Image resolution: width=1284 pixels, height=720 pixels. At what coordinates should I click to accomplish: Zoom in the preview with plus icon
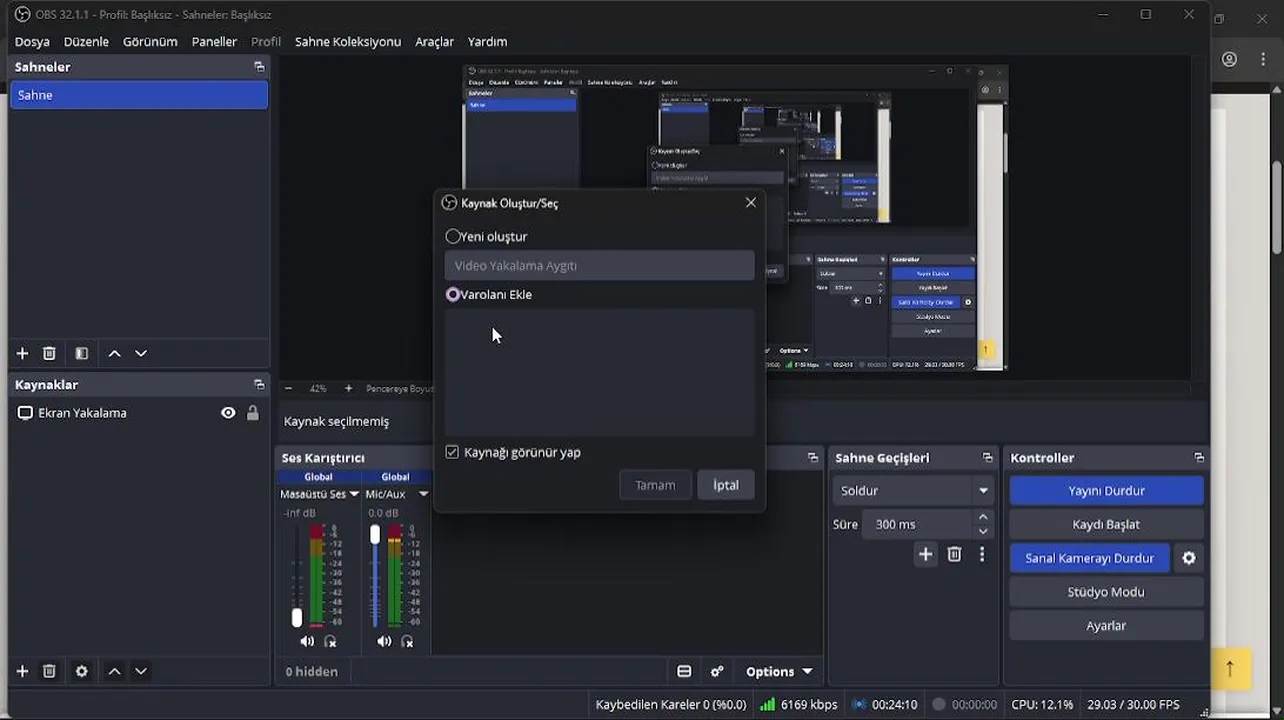pos(348,388)
